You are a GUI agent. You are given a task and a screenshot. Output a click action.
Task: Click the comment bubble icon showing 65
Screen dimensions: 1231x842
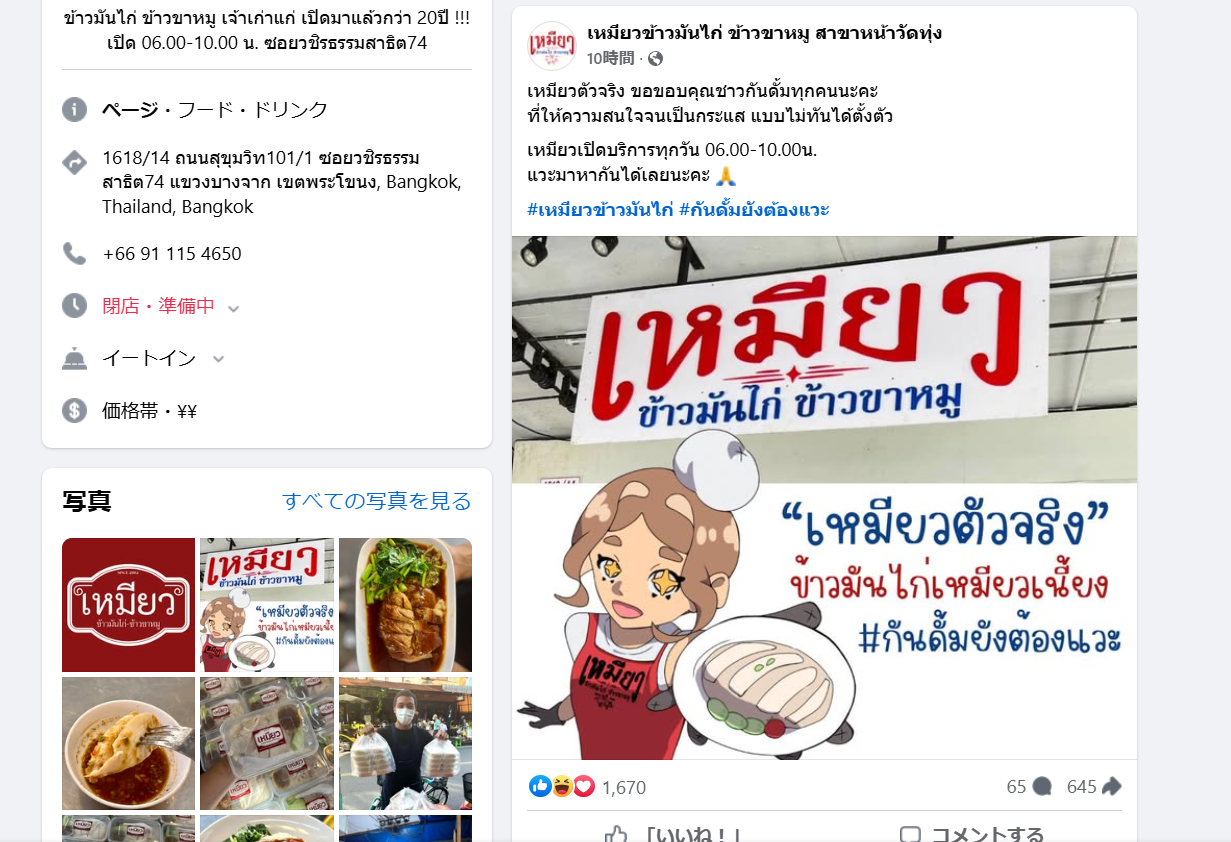pos(1042,787)
